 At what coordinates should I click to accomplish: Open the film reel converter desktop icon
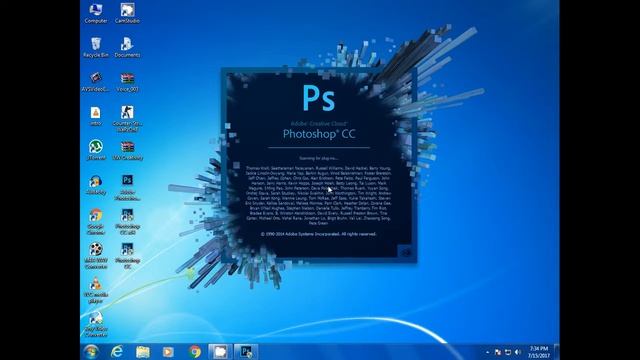(96, 256)
